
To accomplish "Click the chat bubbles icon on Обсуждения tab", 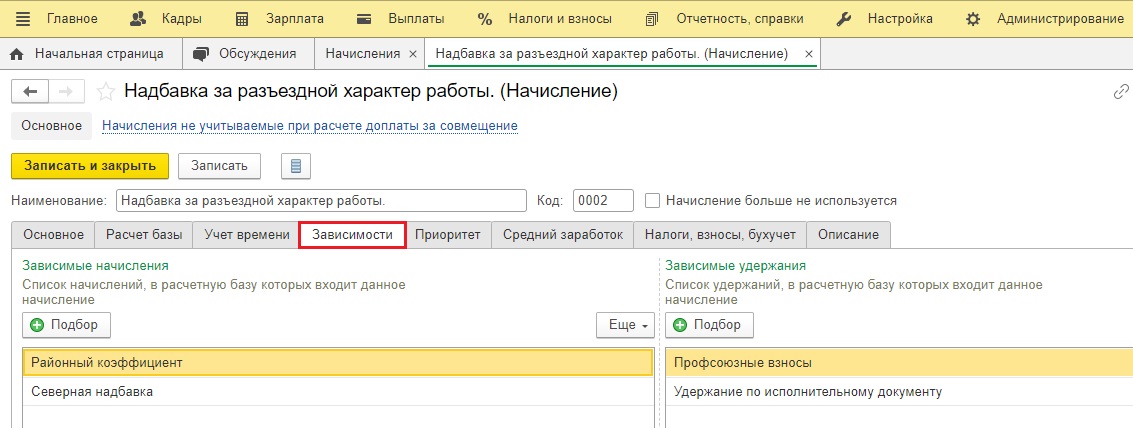I will pos(202,54).
